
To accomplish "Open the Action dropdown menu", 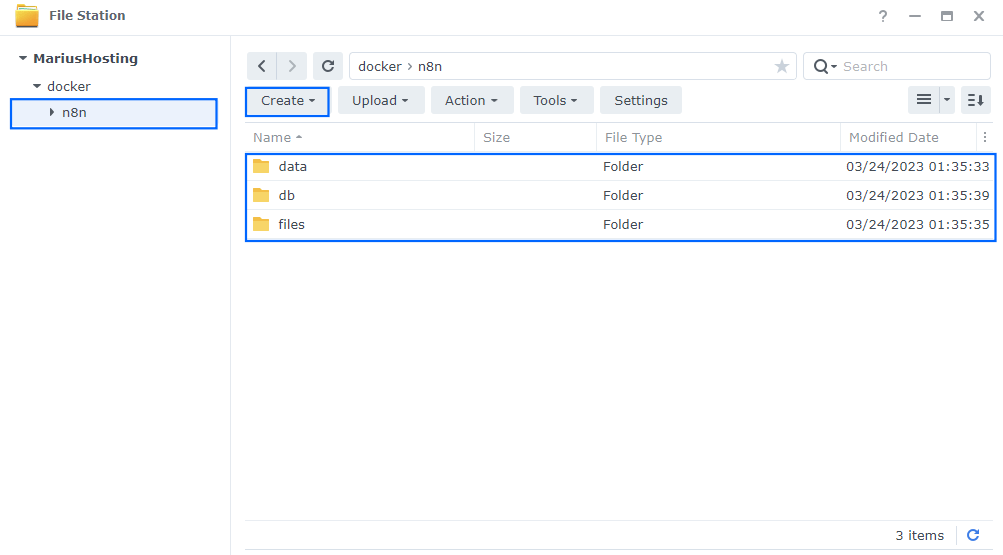I will [x=471, y=100].
